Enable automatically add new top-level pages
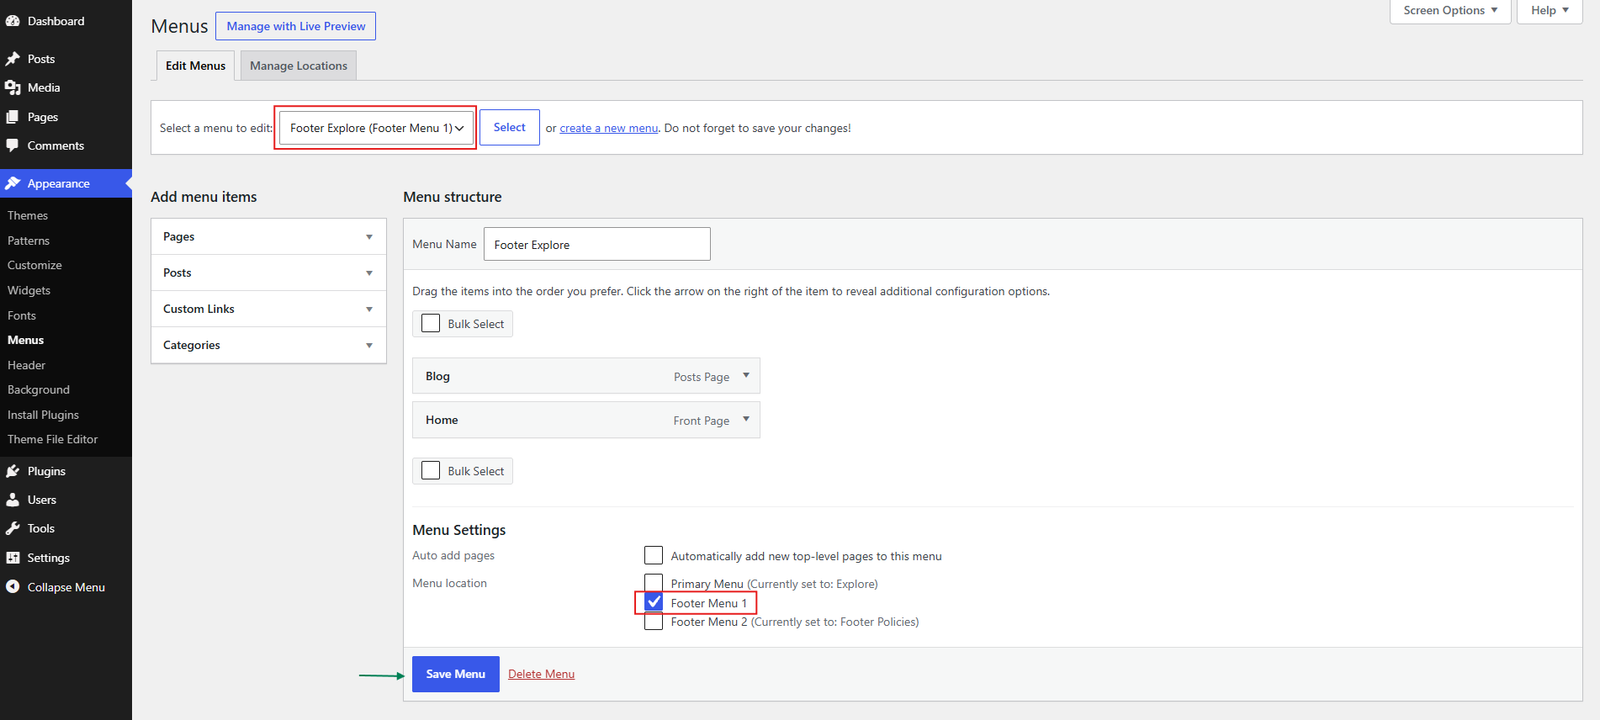 pyautogui.click(x=654, y=555)
